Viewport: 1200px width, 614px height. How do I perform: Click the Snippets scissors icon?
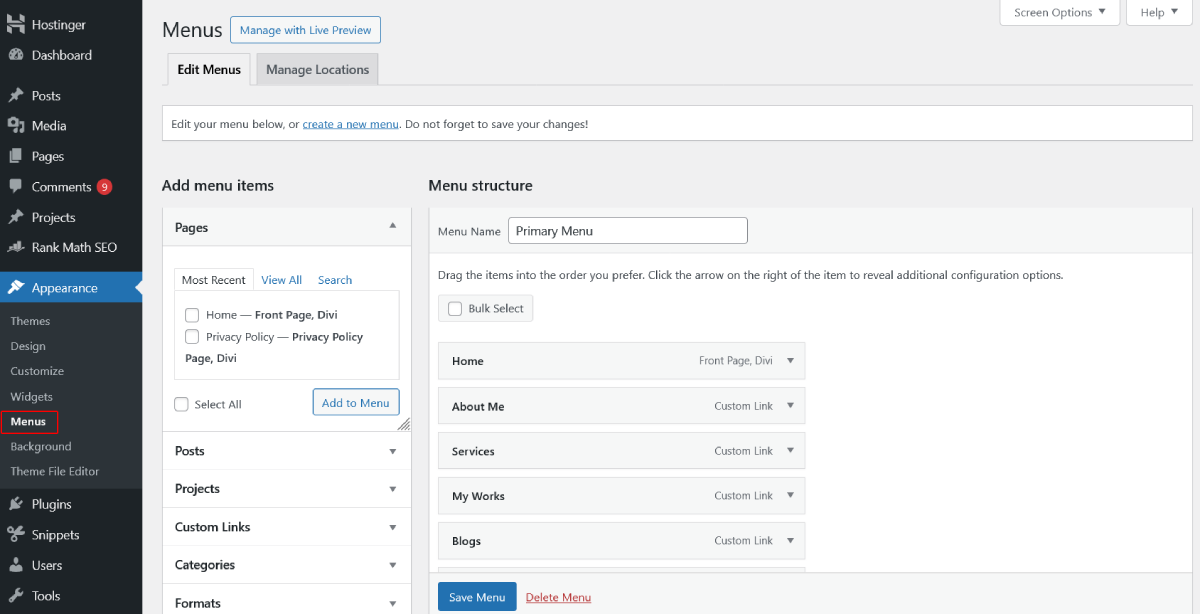click(18, 534)
